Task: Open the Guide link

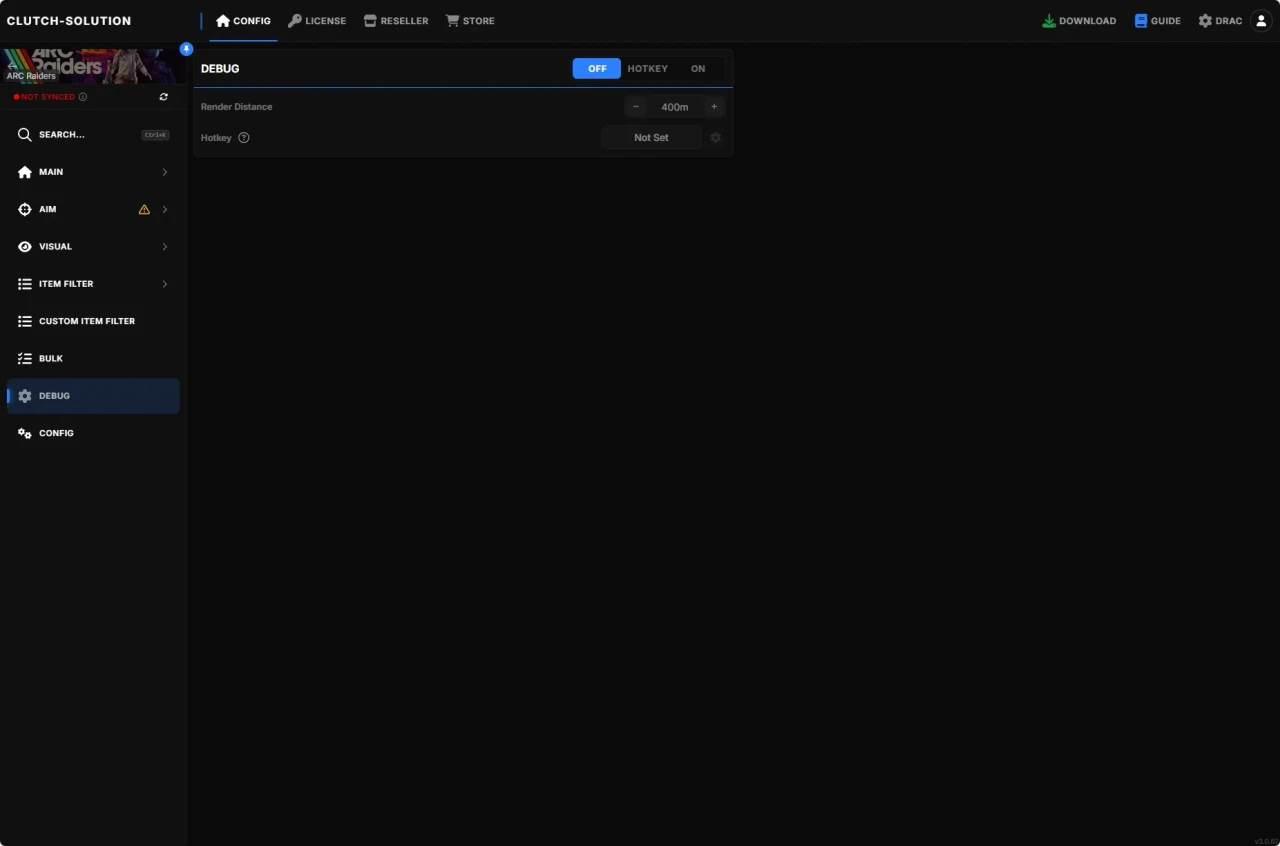Action: point(1157,21)
